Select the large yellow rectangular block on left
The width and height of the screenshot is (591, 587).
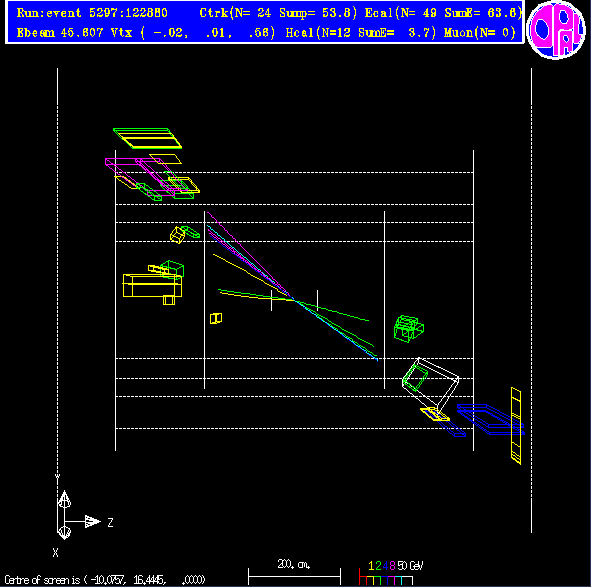tap(152, 286)
